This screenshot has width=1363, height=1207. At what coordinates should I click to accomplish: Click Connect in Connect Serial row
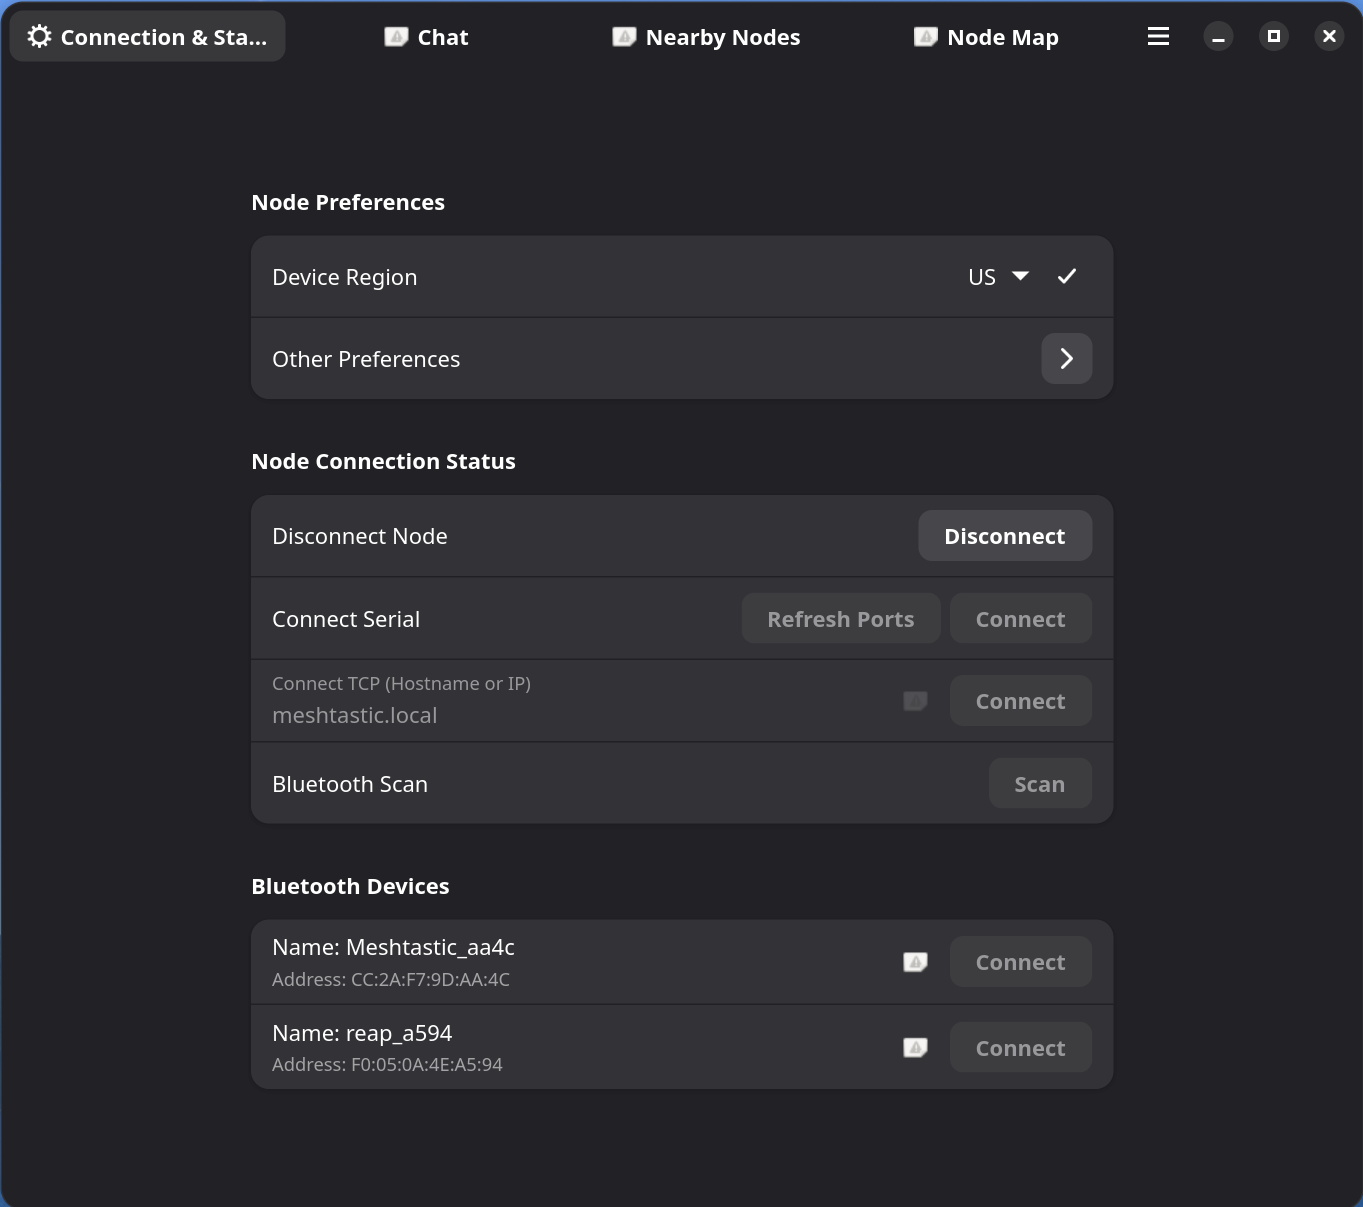(1021, 619)
